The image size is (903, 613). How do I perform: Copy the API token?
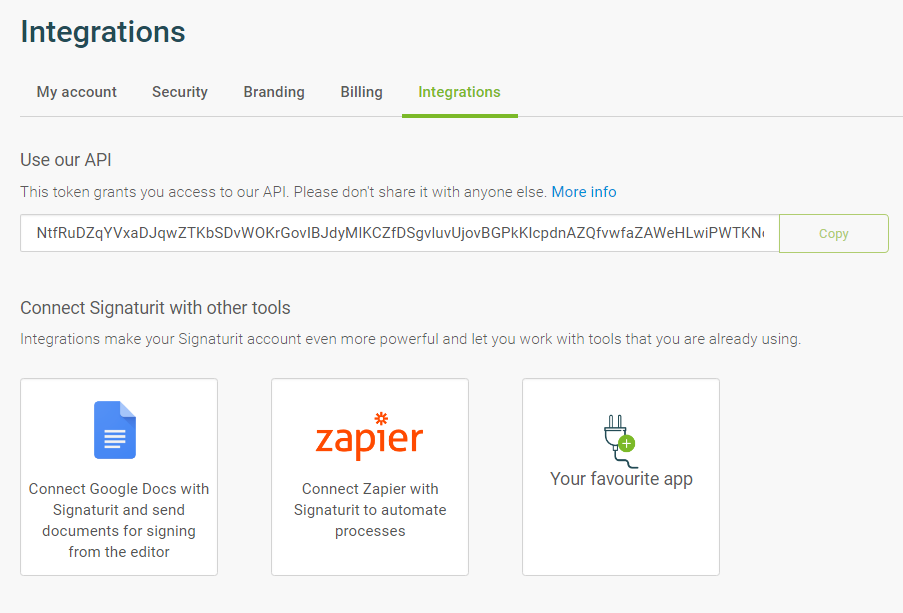click(x=834, y=233)
